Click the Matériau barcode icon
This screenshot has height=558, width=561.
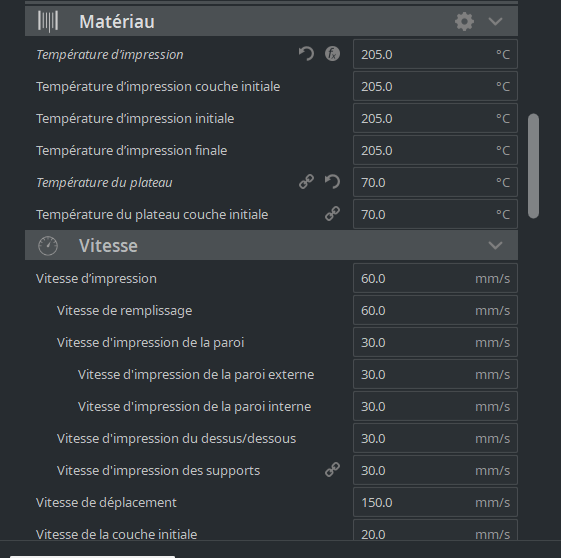pyautogui.click(x=48, y=21)
